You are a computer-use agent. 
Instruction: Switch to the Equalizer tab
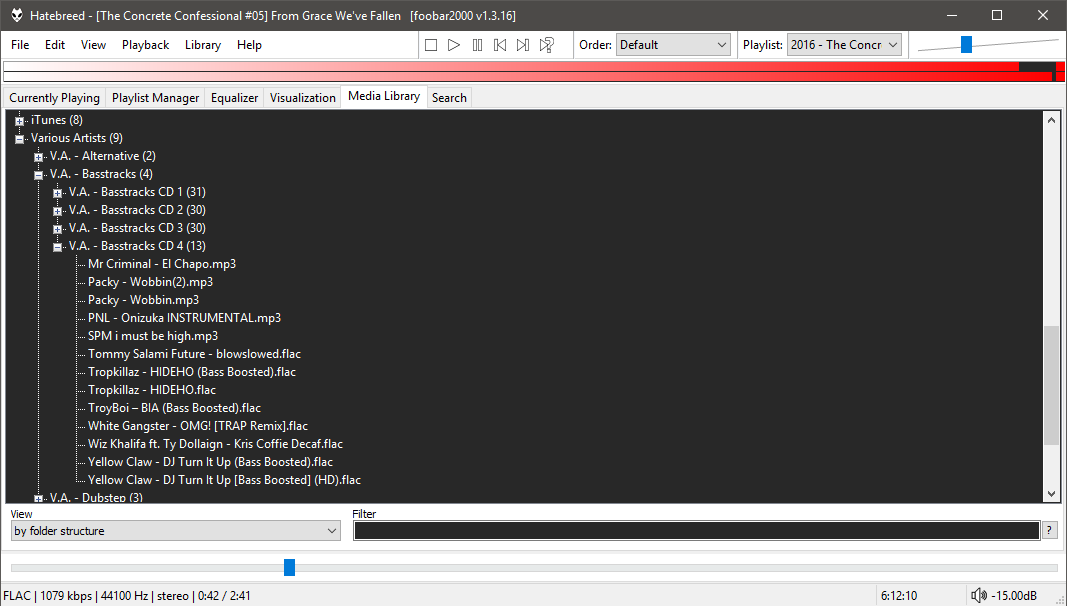click(235, 98)
